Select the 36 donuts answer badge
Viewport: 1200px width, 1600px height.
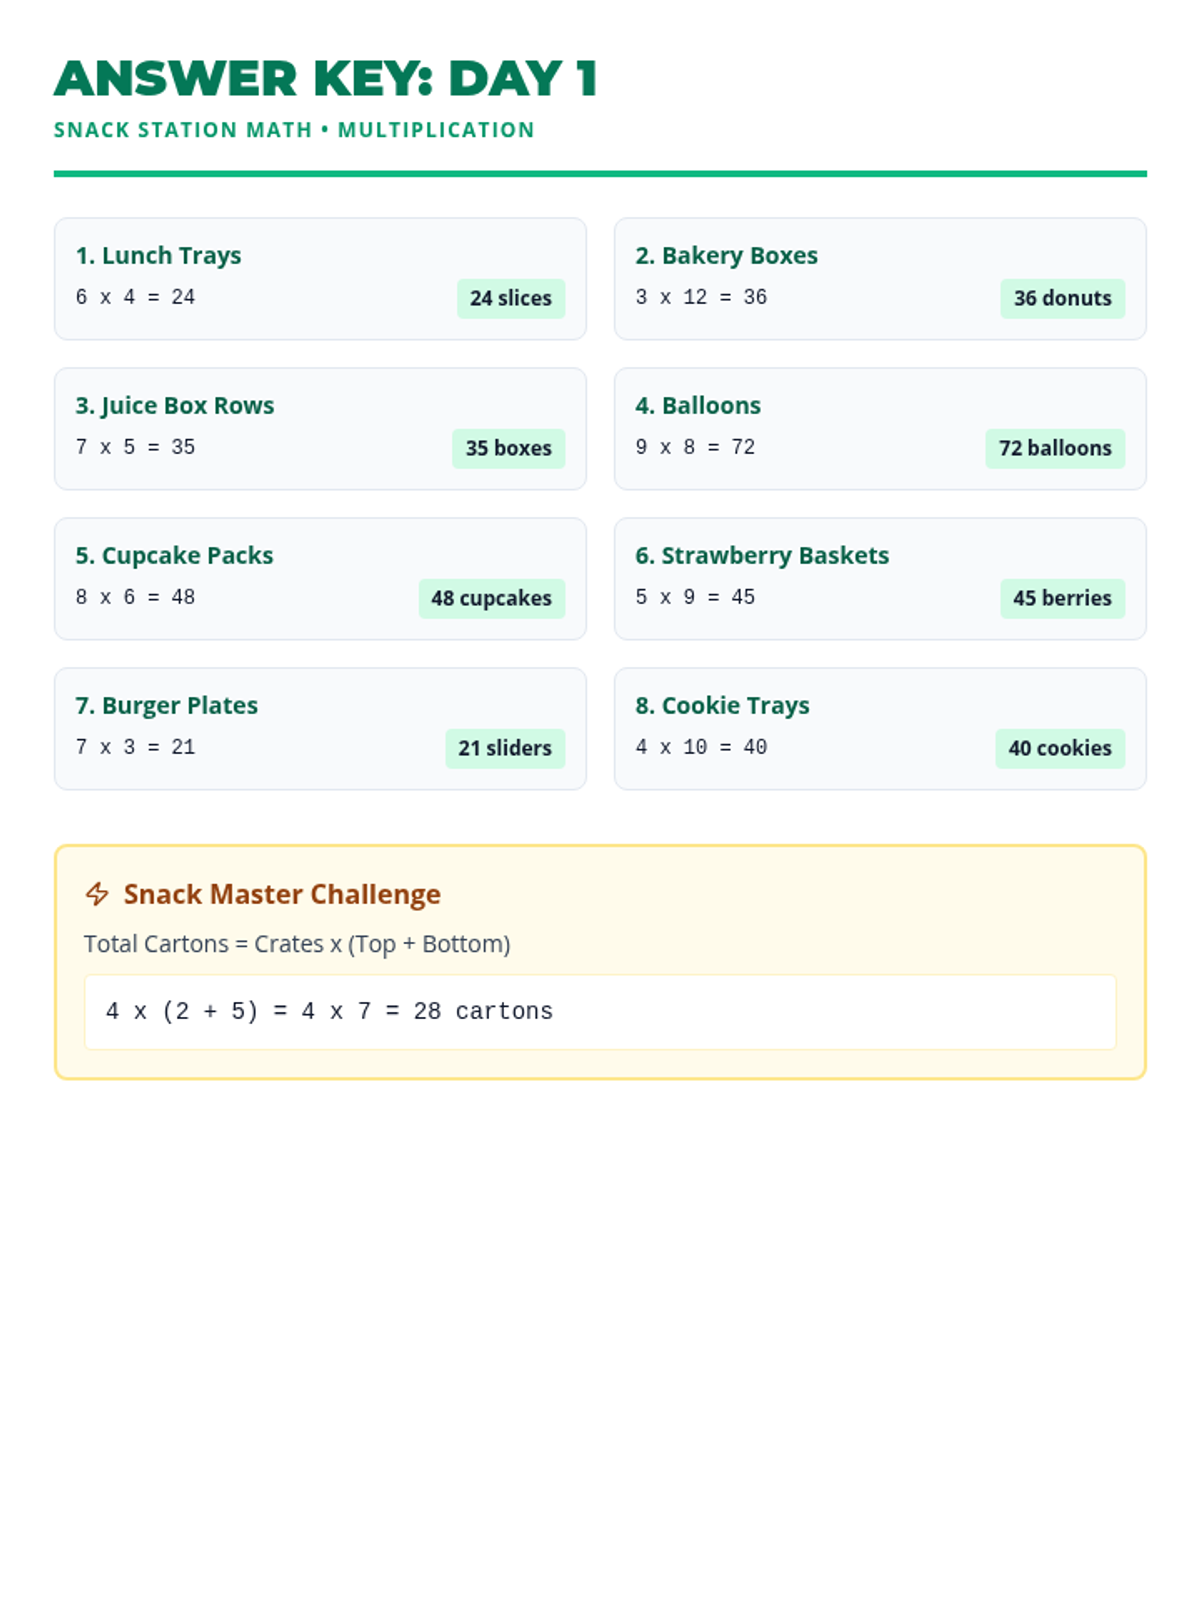(x=1062, y=298)
